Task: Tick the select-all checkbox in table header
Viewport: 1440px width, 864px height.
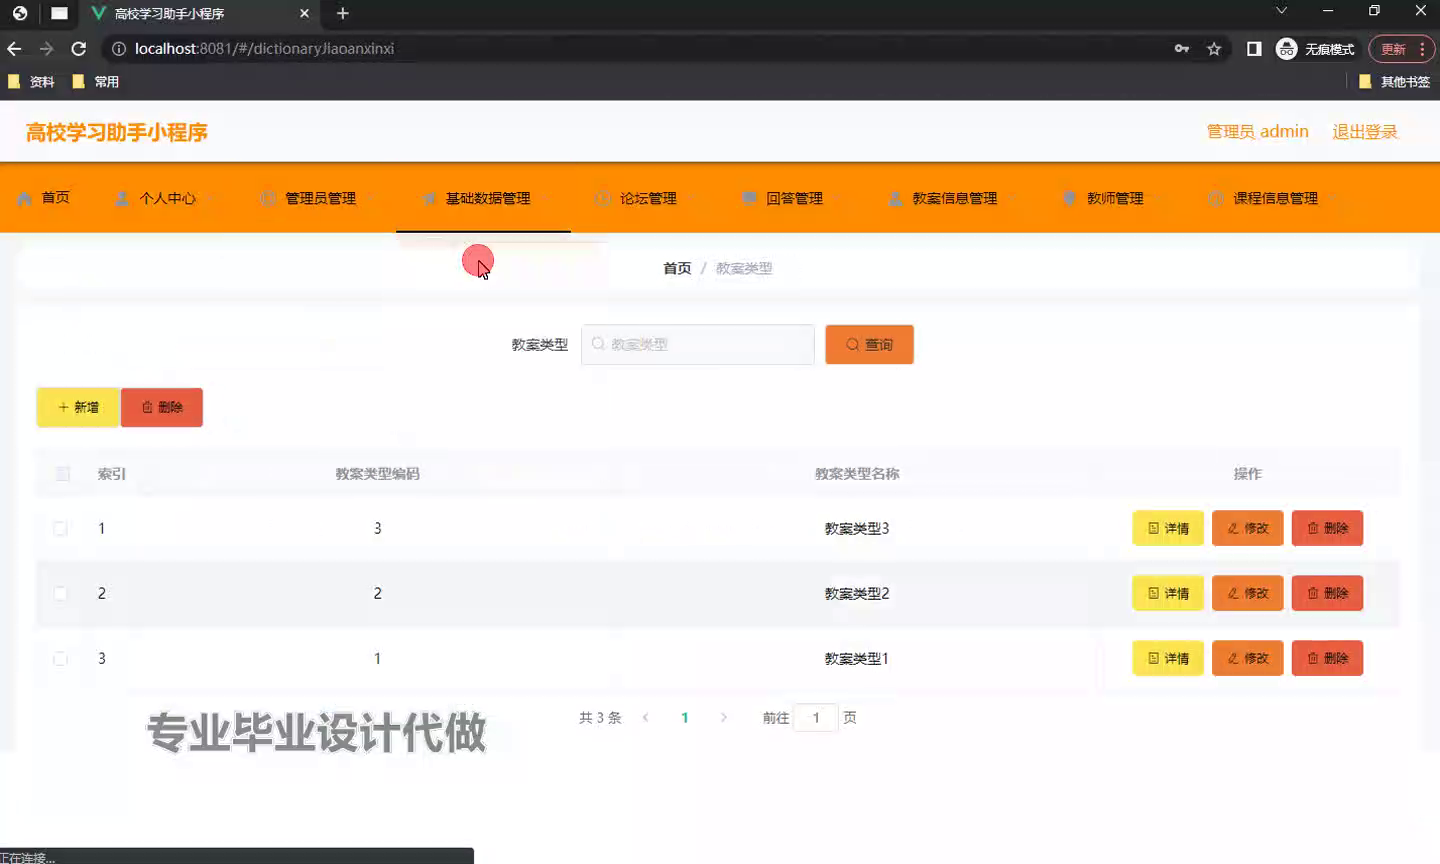Action: click(63, 474)
